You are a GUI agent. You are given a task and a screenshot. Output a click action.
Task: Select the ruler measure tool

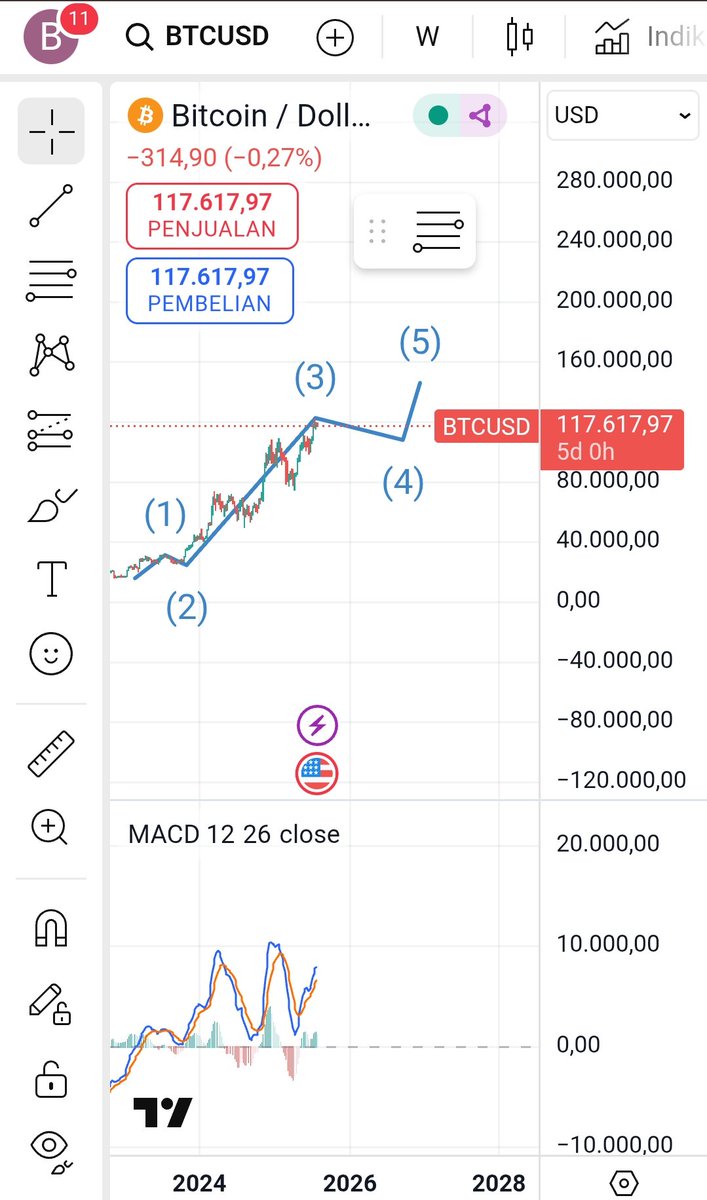(51, 754)
